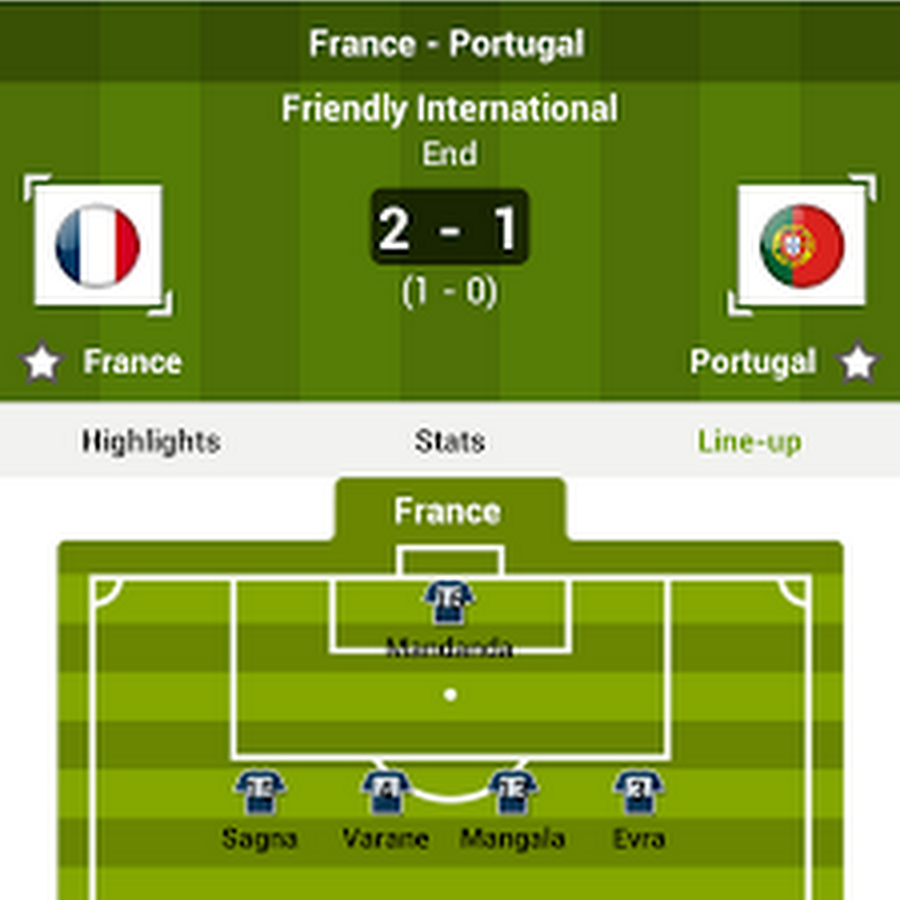Viewport: 900px width, 900px height.
Task: Select the Line-up tab
Action: click(749, 441)
